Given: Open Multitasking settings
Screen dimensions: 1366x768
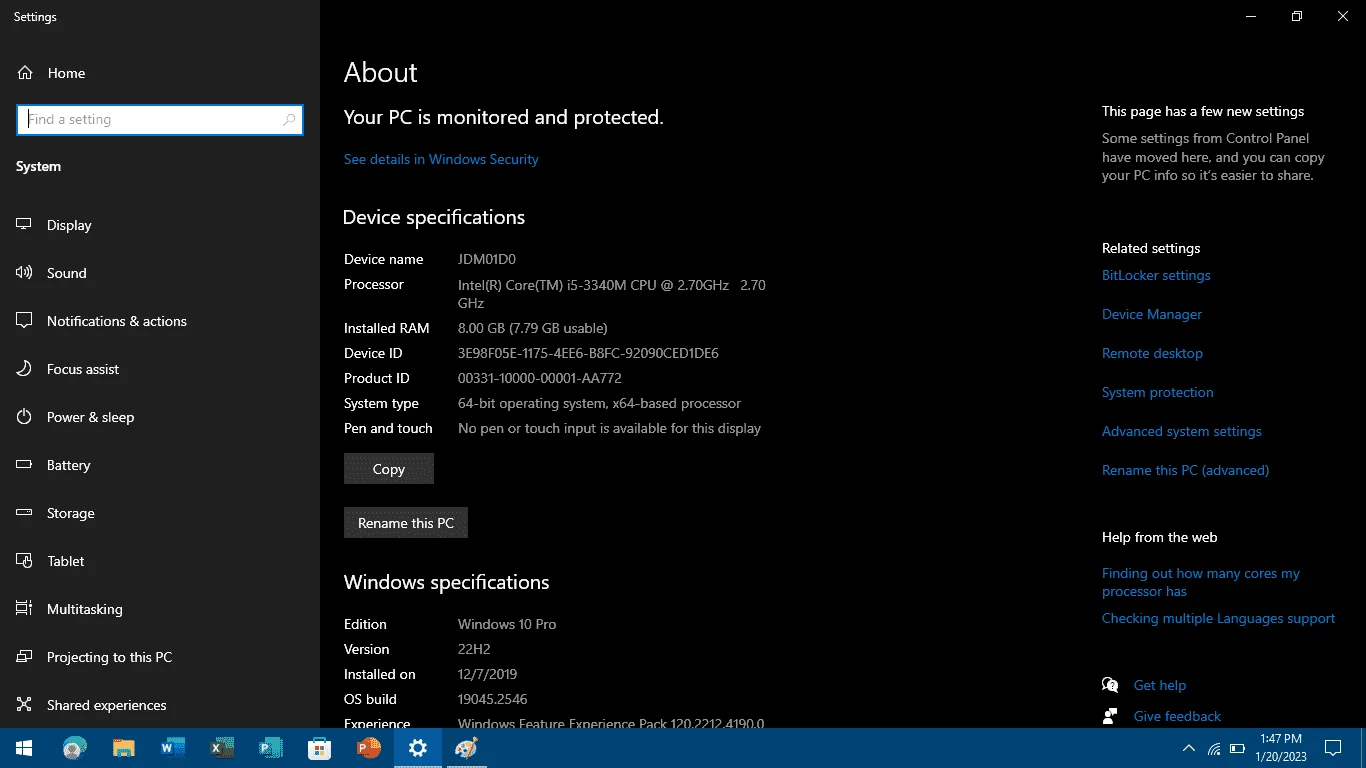Looking at the screenshot, I should pos(160,609).
